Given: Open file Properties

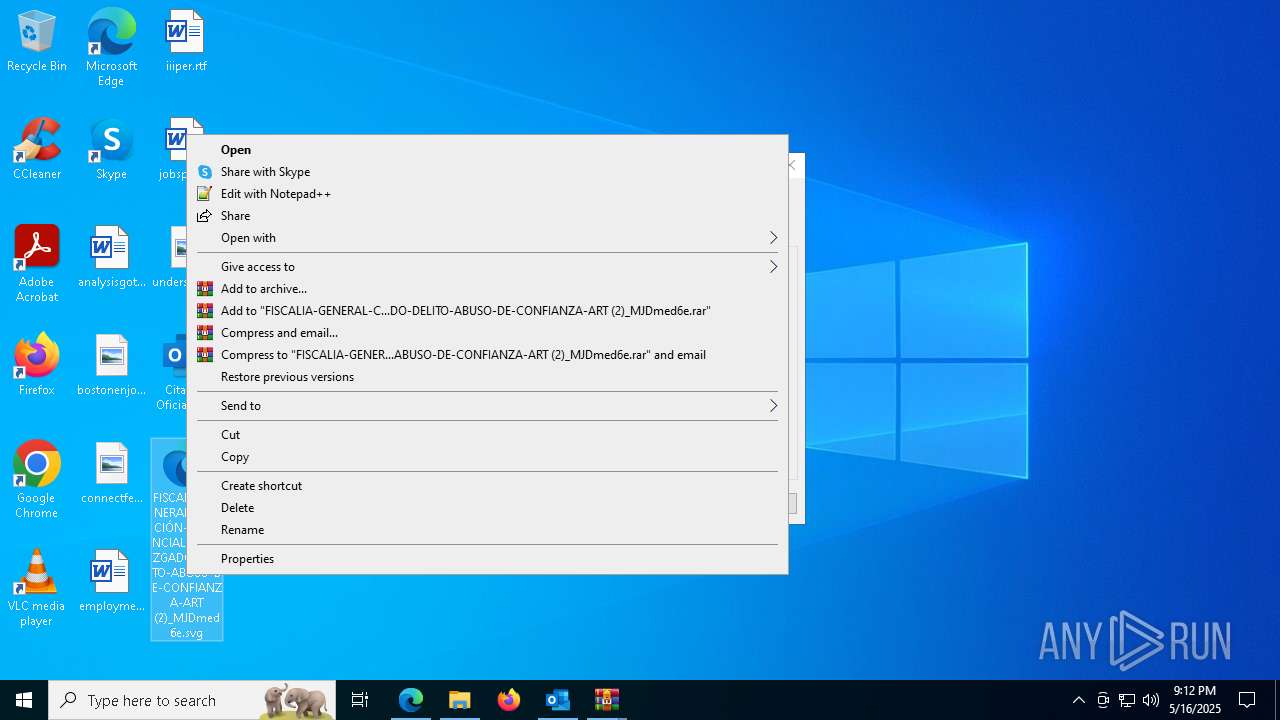Looking at the screenshot, I should pos(487,559).
